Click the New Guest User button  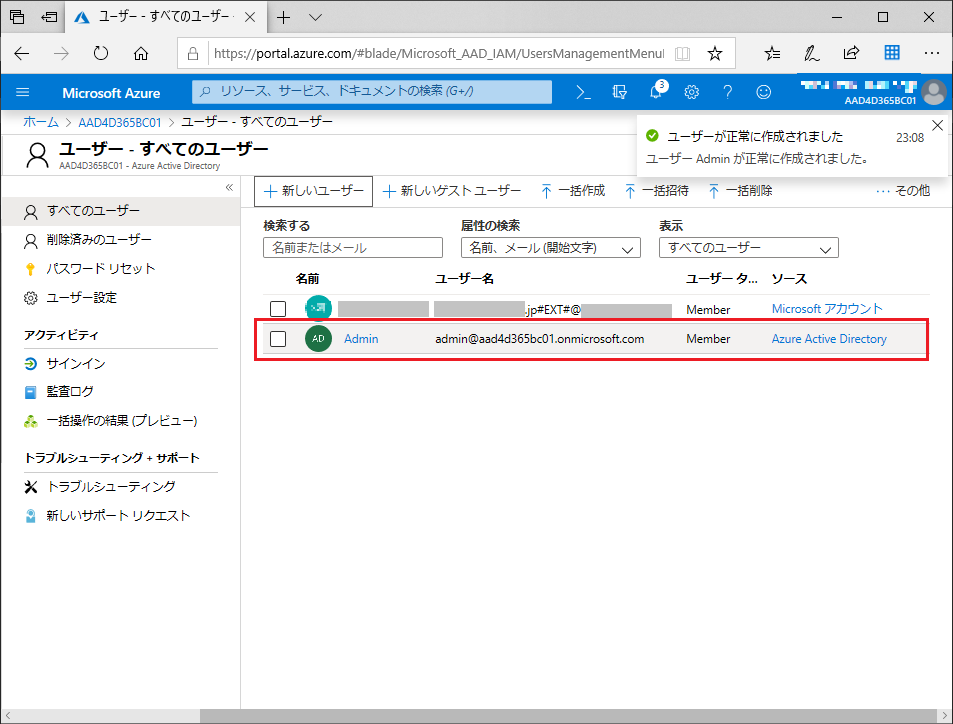pos(452,191)
